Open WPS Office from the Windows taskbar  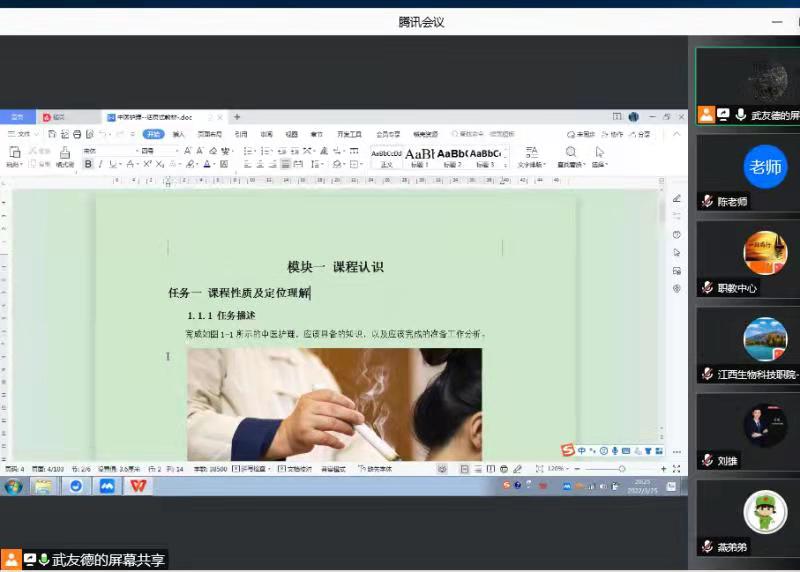(x=137, y=486)
